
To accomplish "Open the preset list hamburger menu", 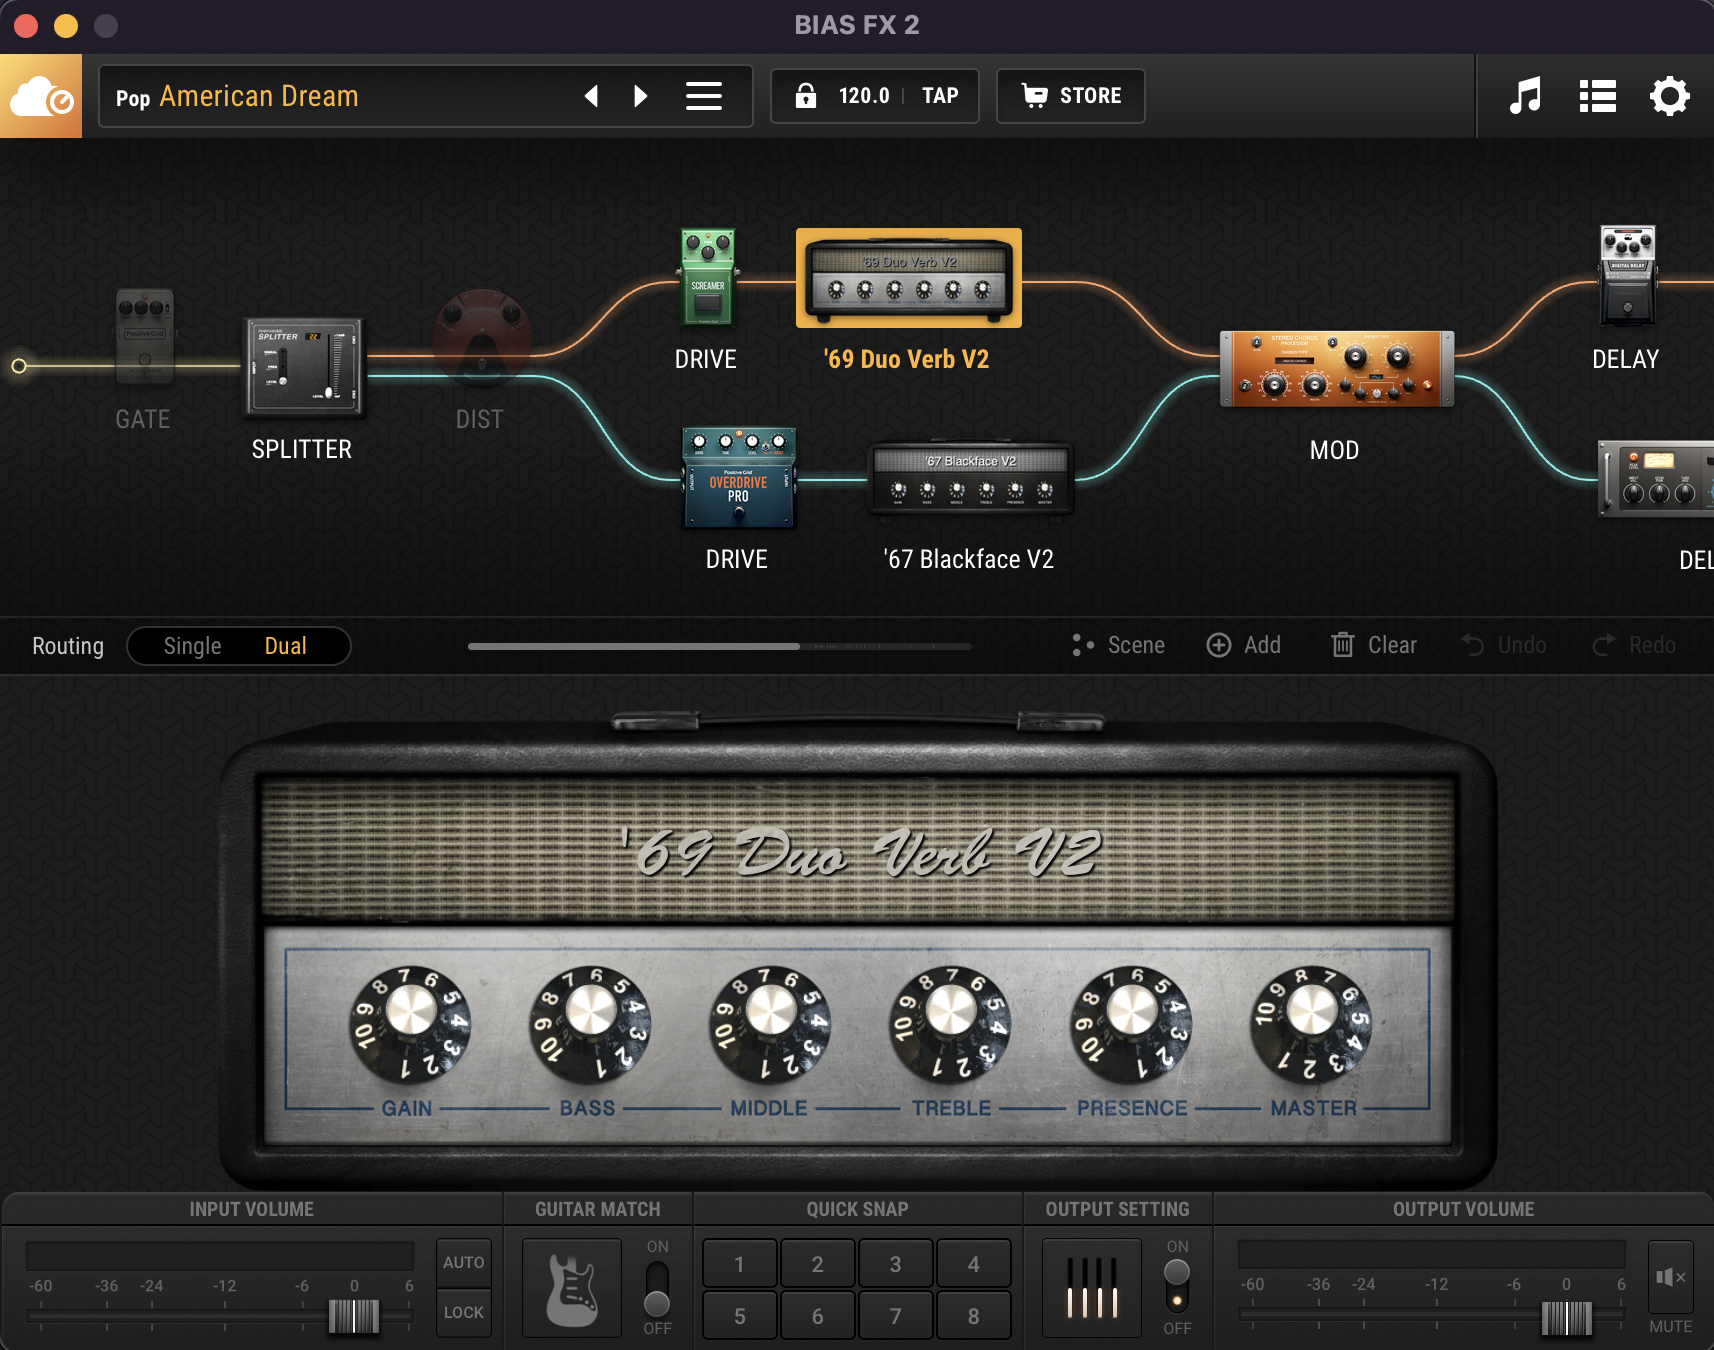I will (704, 96).
